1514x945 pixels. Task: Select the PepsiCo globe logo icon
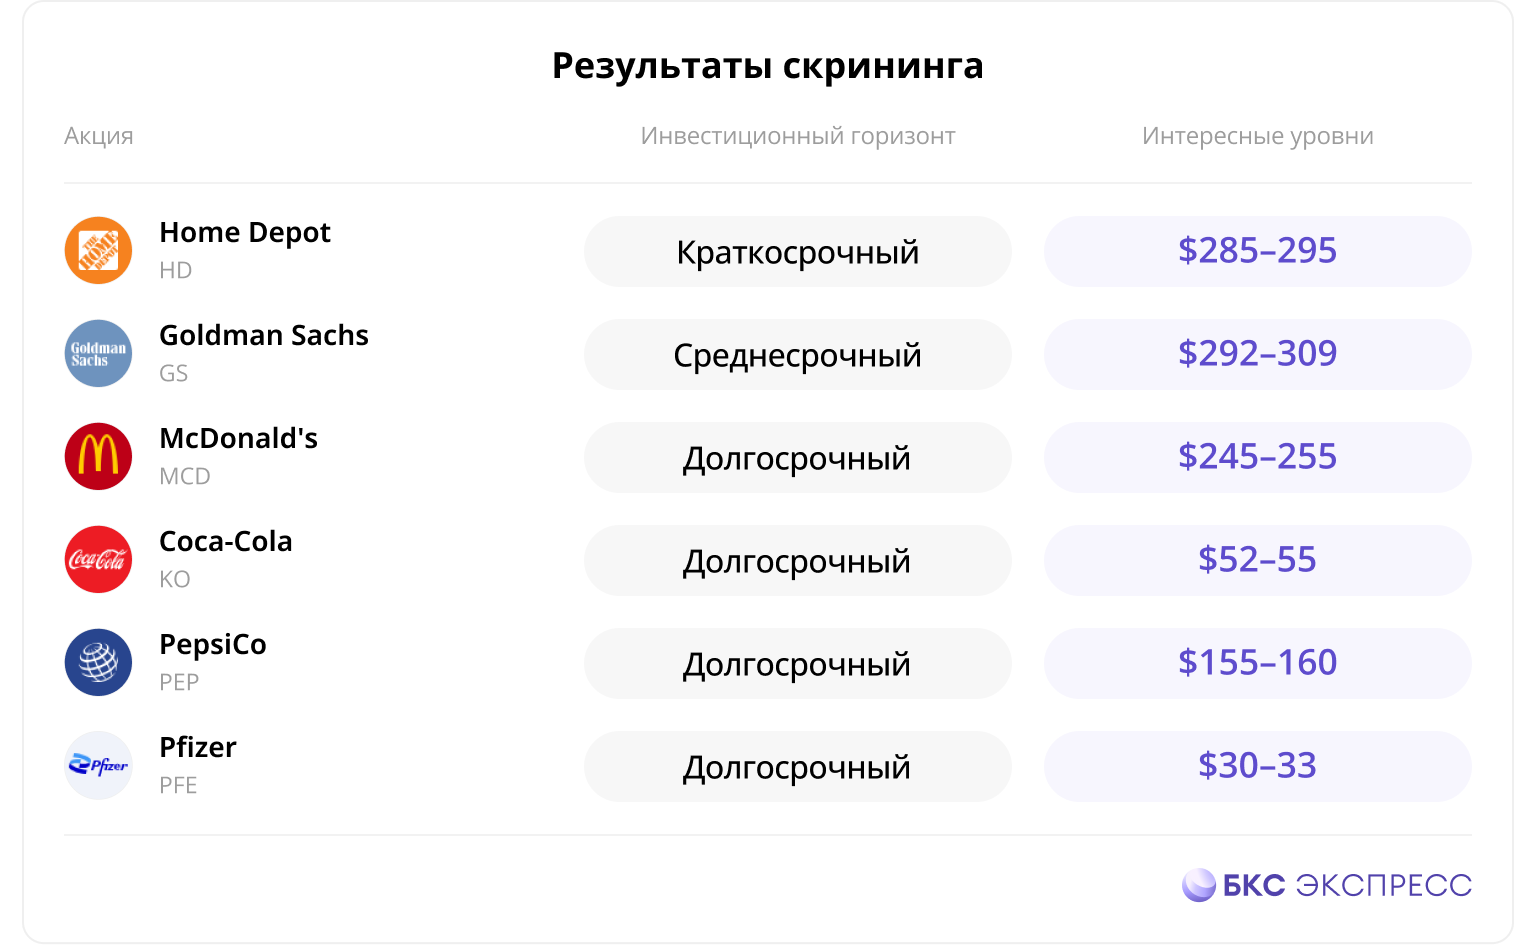pyautogui.click(x=98, y=662)
